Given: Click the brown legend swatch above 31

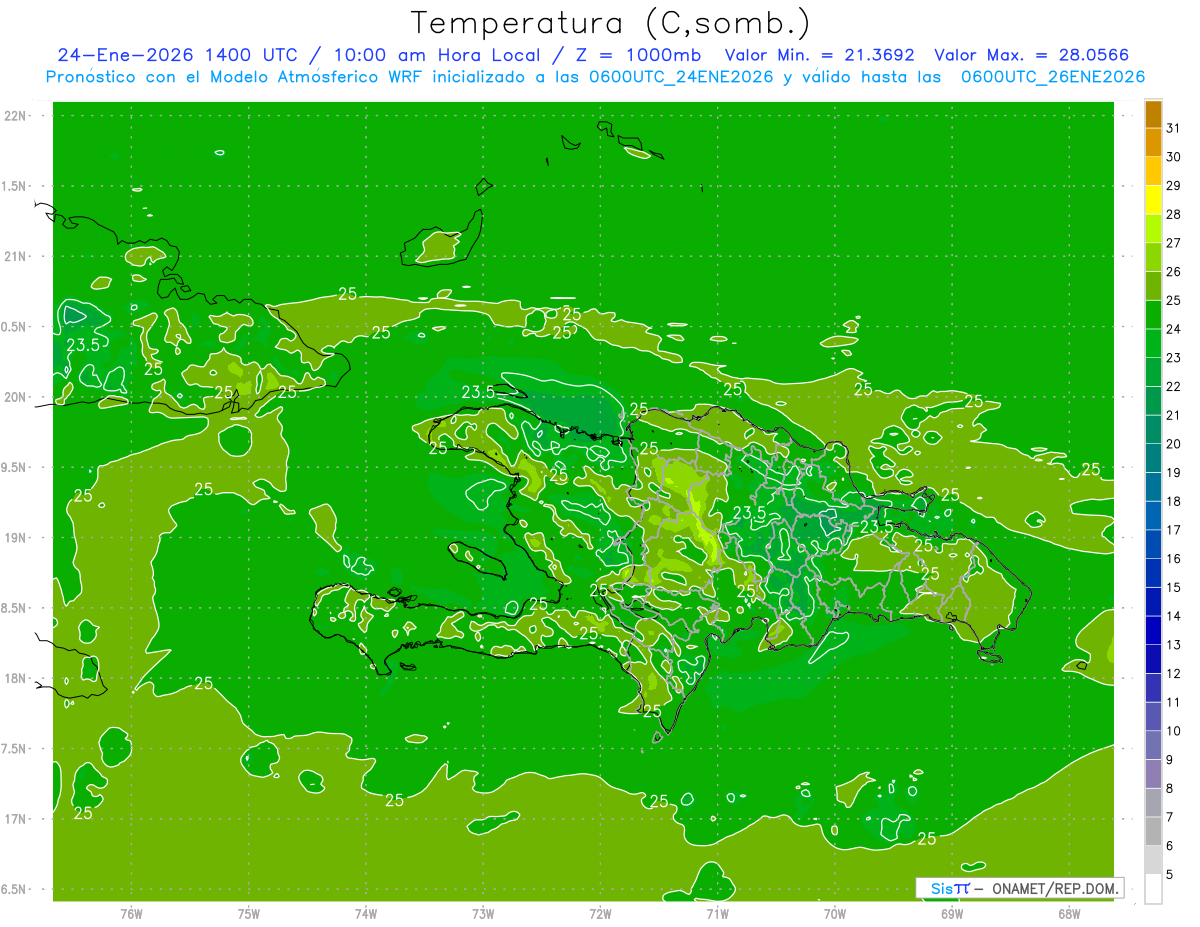Looking at the screenshot, I should 1153,114.
